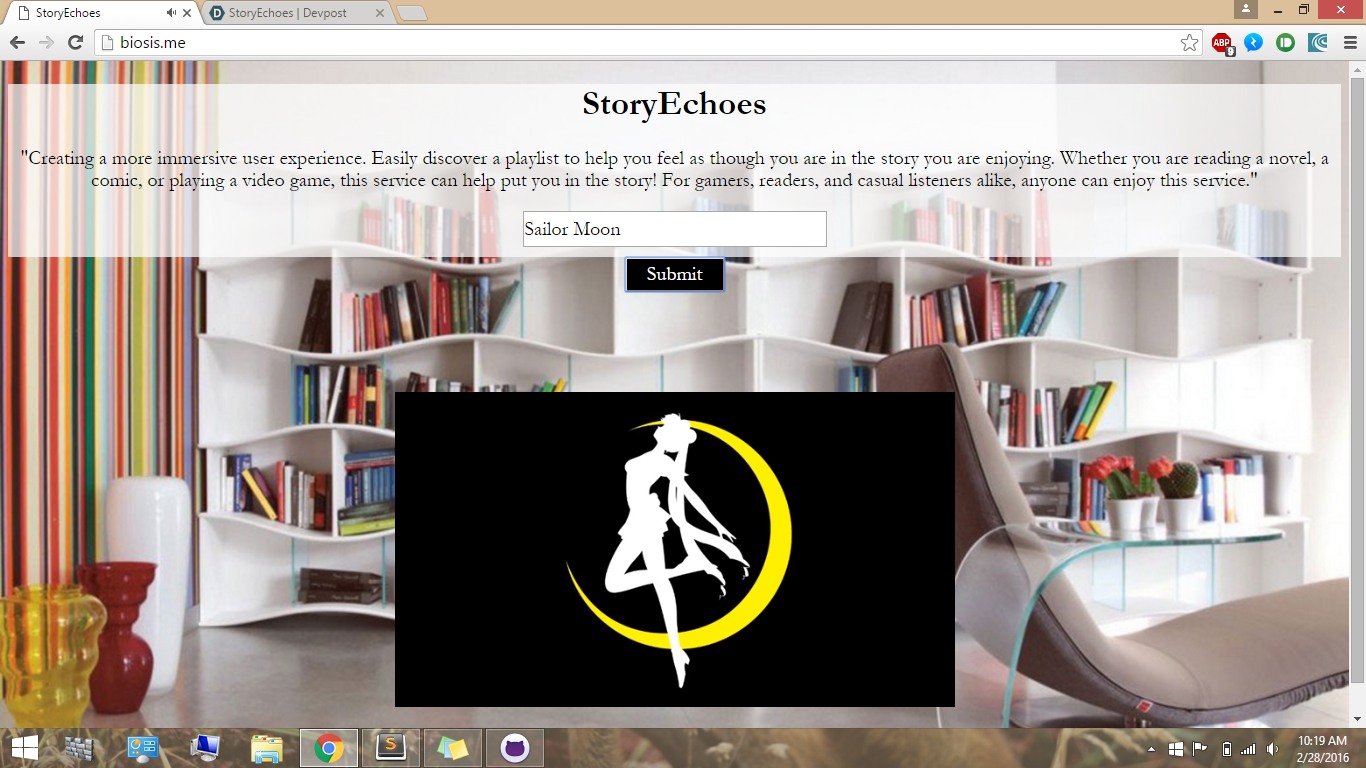Go back with the browser back arrow
Viewport: 1366px width, 768px height.
click(17, 42)
